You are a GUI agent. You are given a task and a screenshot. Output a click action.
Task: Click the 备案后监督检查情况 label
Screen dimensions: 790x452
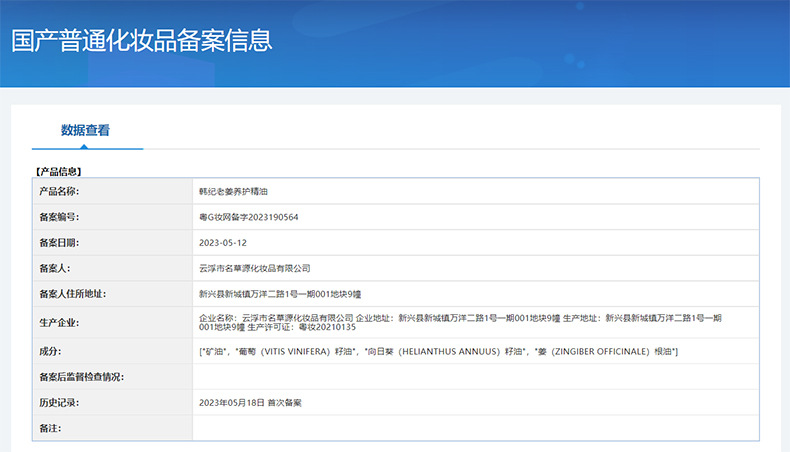coord(82,377)
